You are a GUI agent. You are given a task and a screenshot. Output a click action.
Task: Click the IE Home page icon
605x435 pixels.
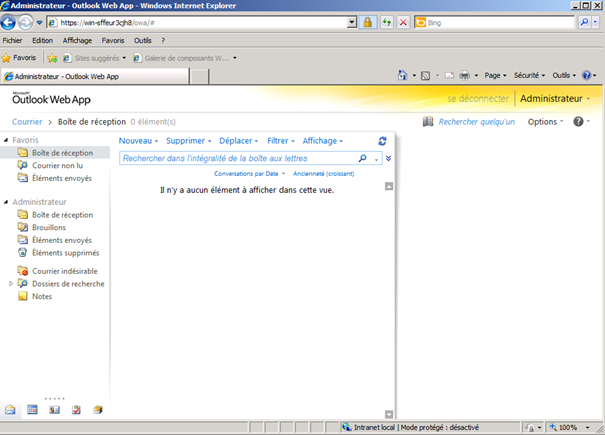(x=402, y=75)
